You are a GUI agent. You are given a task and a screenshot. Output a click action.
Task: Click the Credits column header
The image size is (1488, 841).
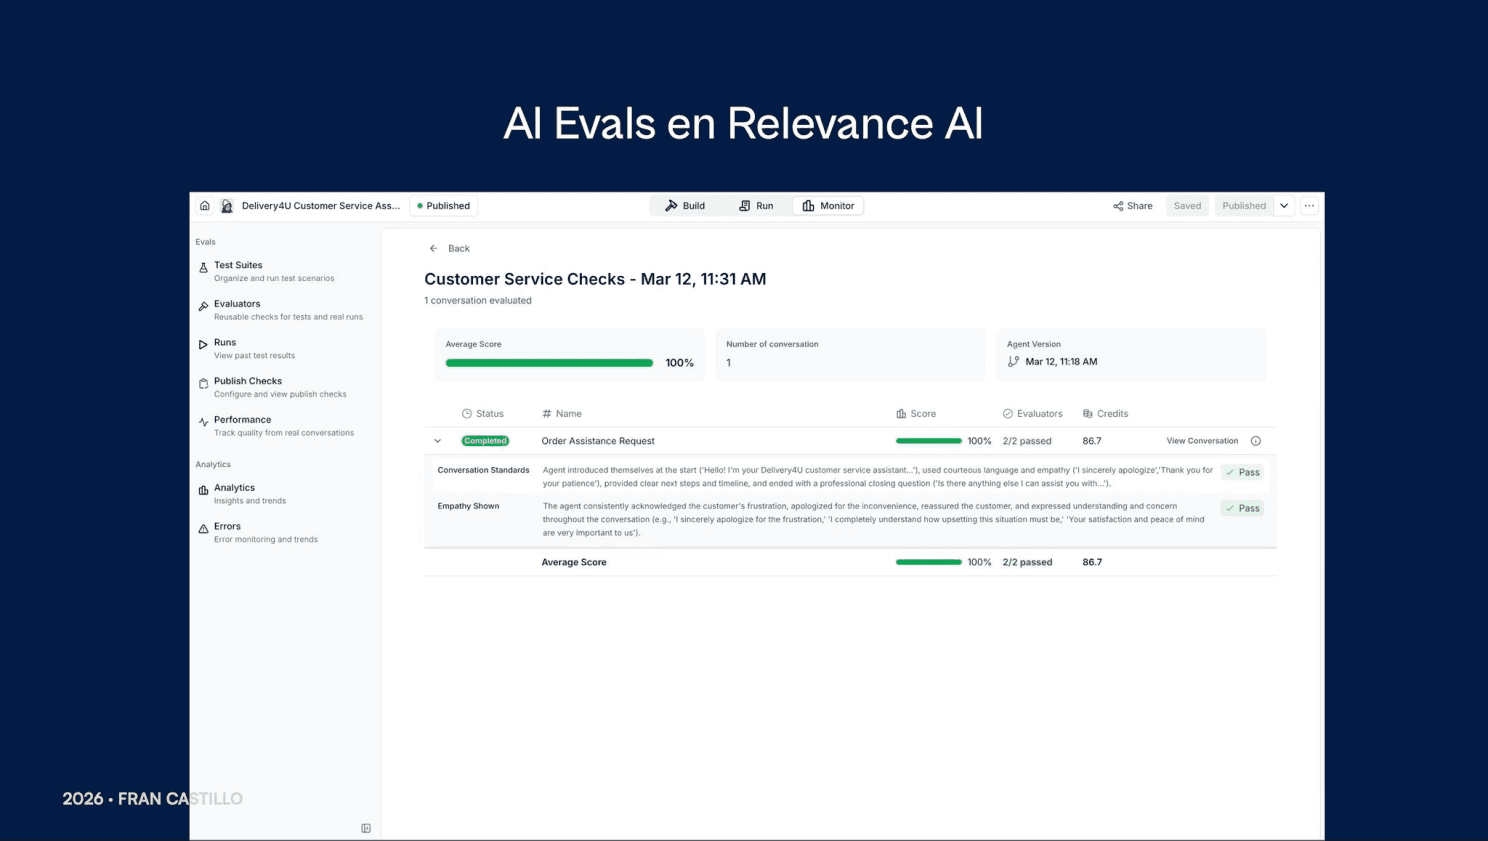click(x=1105, y=414)
